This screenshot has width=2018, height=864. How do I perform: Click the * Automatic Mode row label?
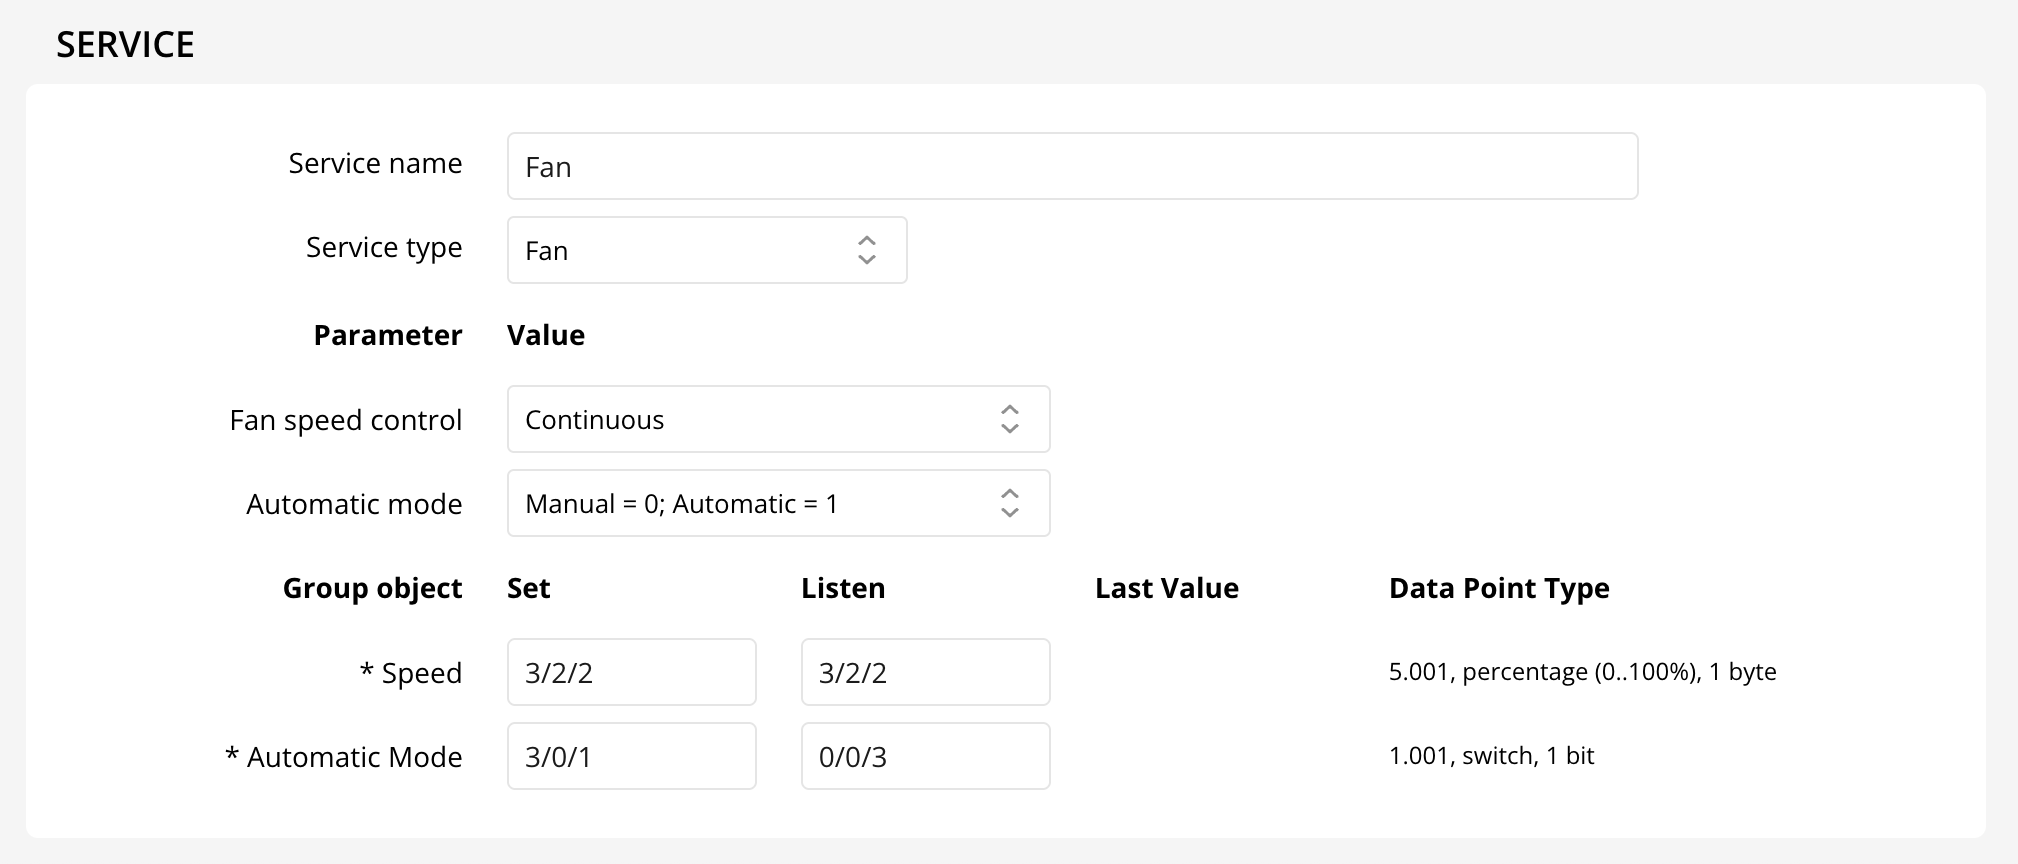pyautogui.click(x=344, y=757)
